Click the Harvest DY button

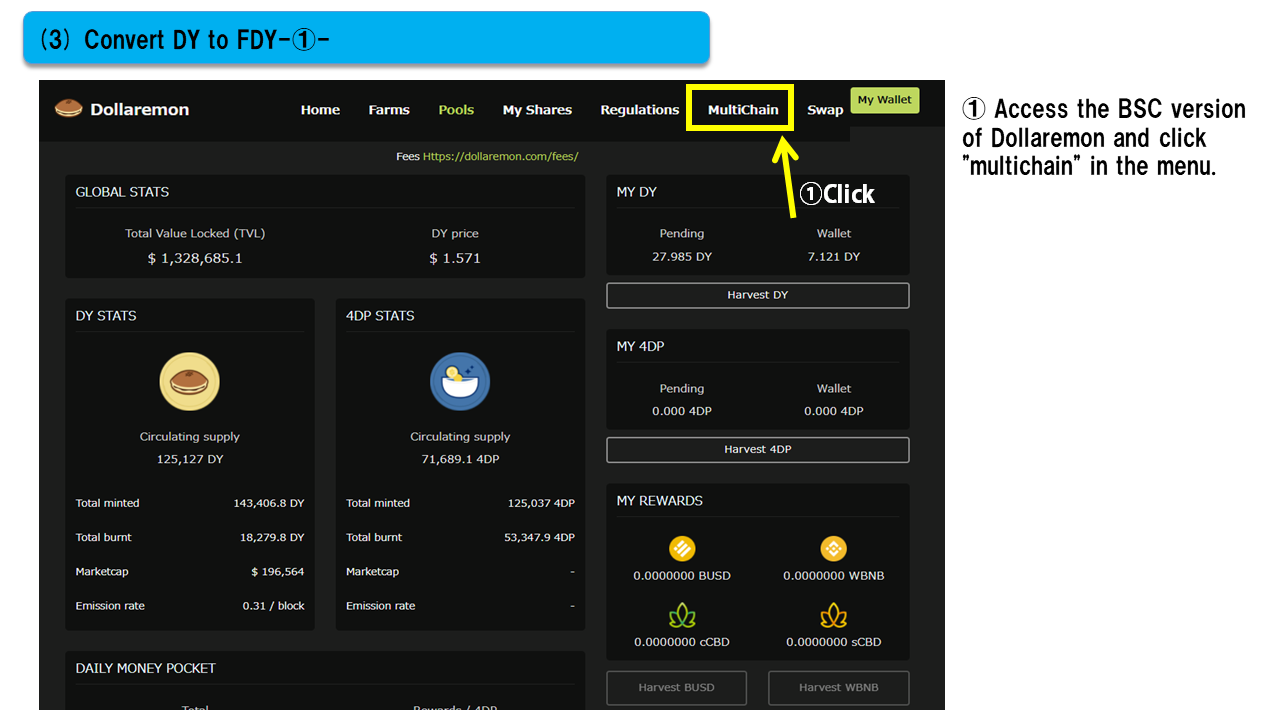[758, 295]
